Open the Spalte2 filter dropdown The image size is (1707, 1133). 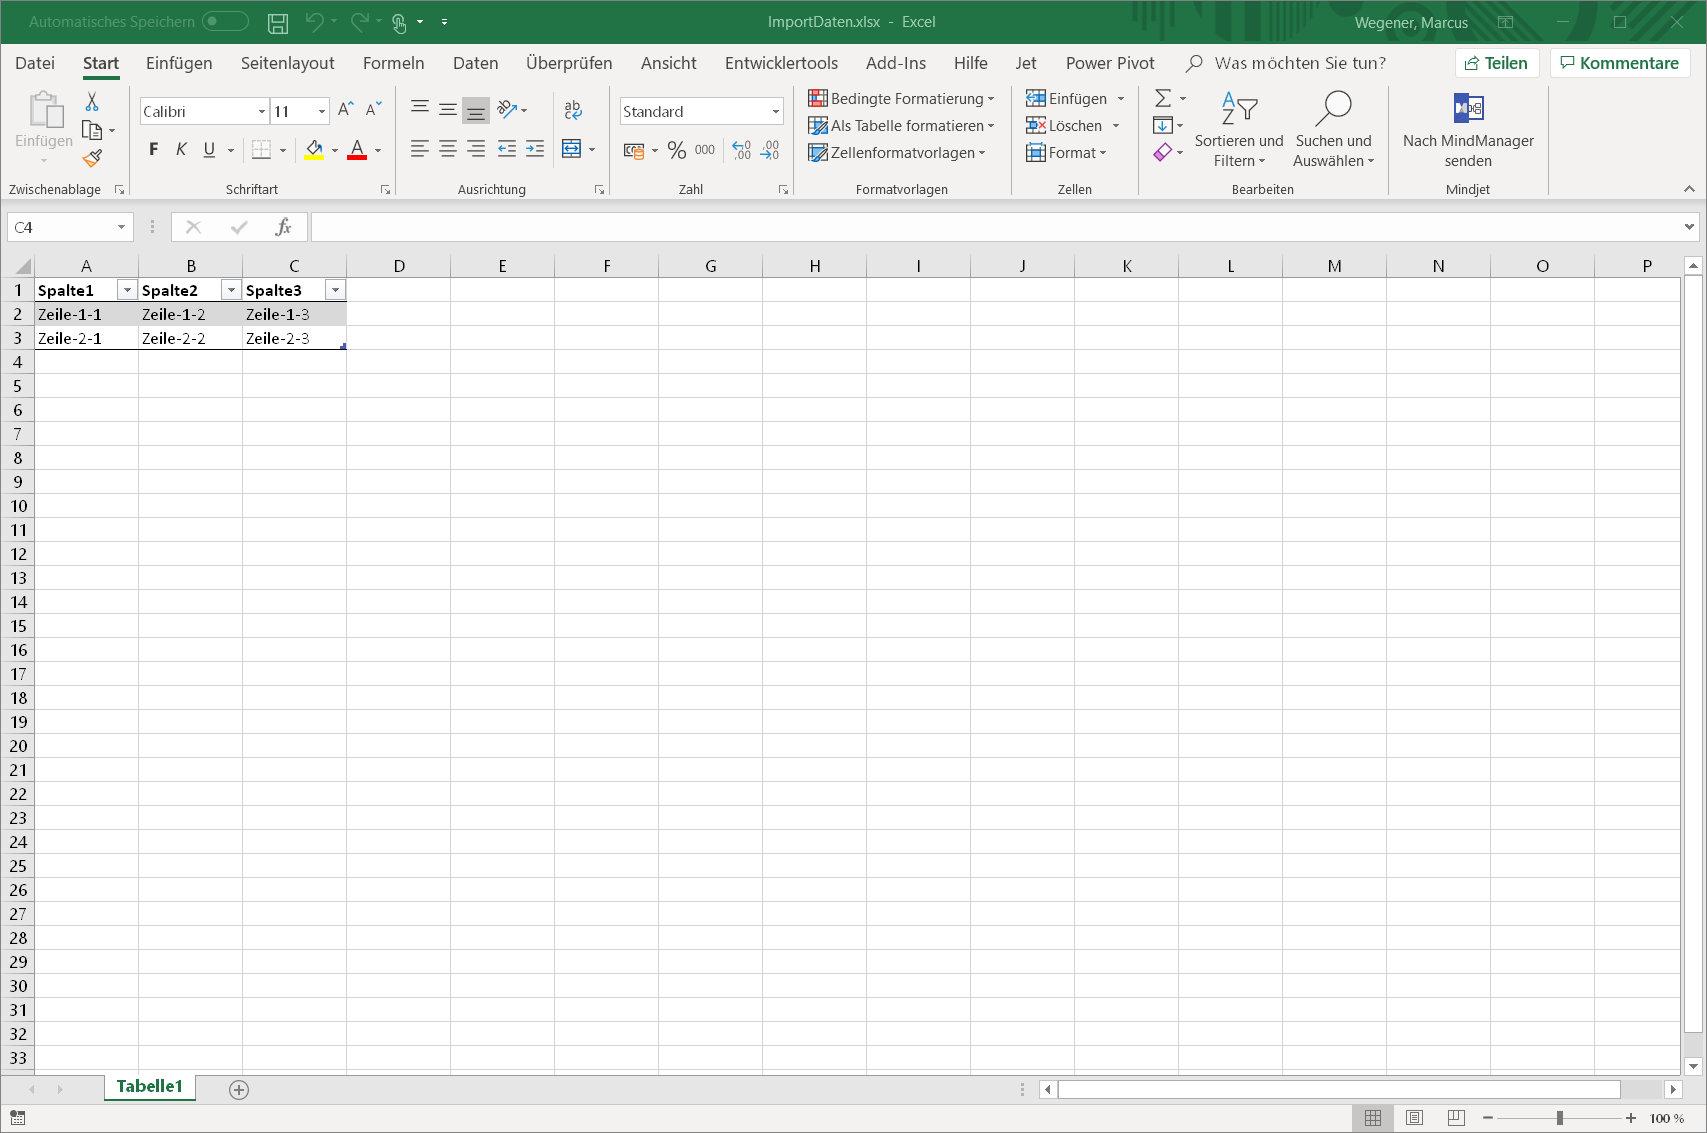(x=231, y=290)
